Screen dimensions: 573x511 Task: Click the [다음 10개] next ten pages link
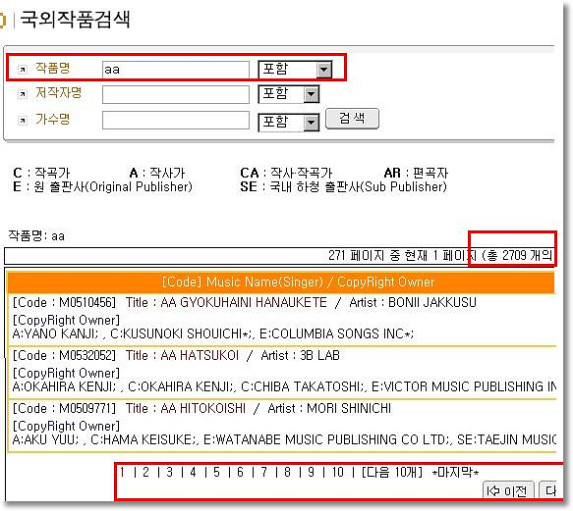[x=392, y=472]
